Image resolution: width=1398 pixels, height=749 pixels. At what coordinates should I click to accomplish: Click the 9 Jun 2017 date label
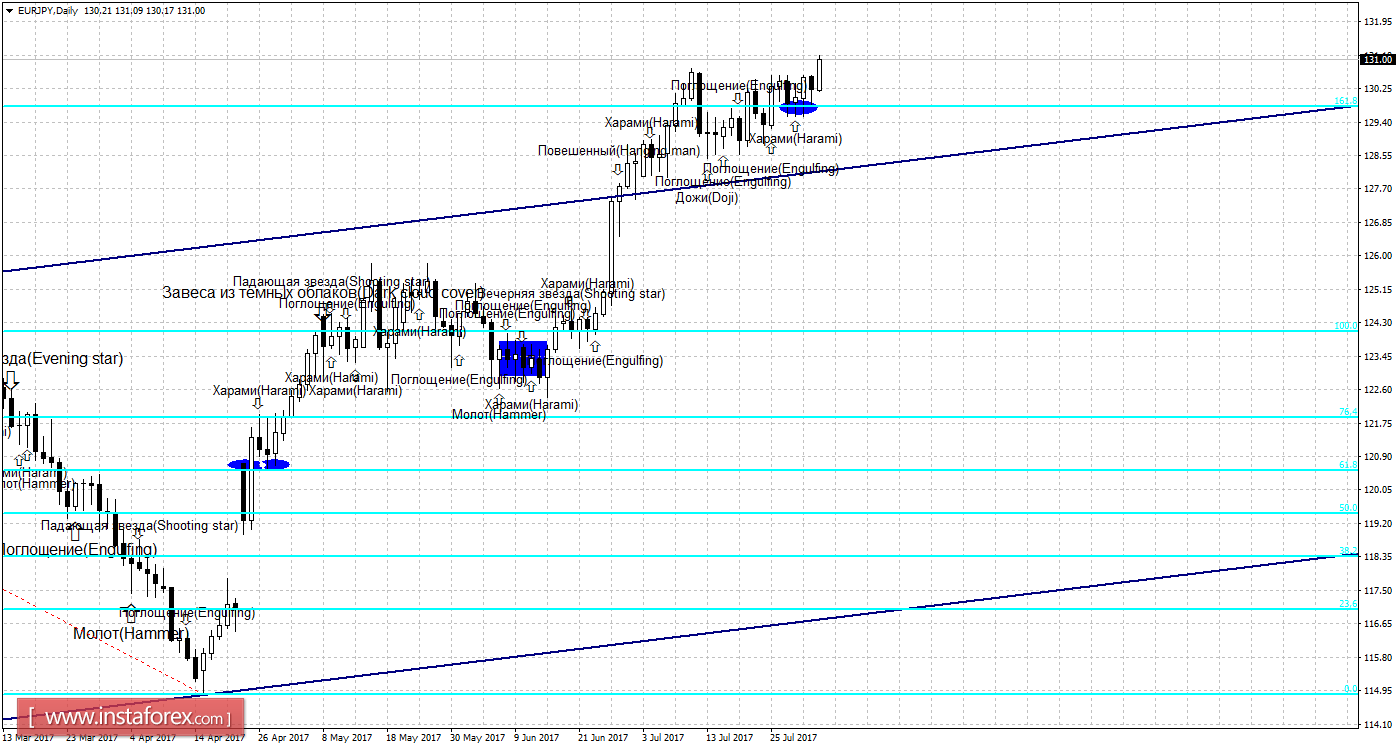[x=537, y=738]
